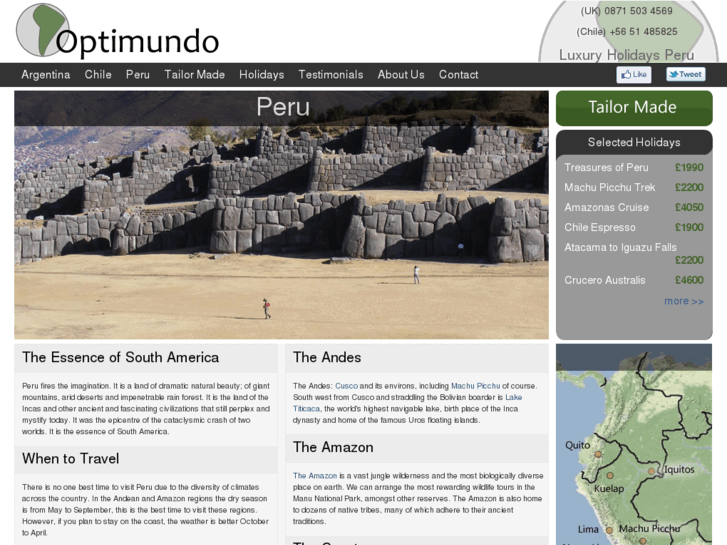Follow the Cusco link in The Andes

[346, 386]
